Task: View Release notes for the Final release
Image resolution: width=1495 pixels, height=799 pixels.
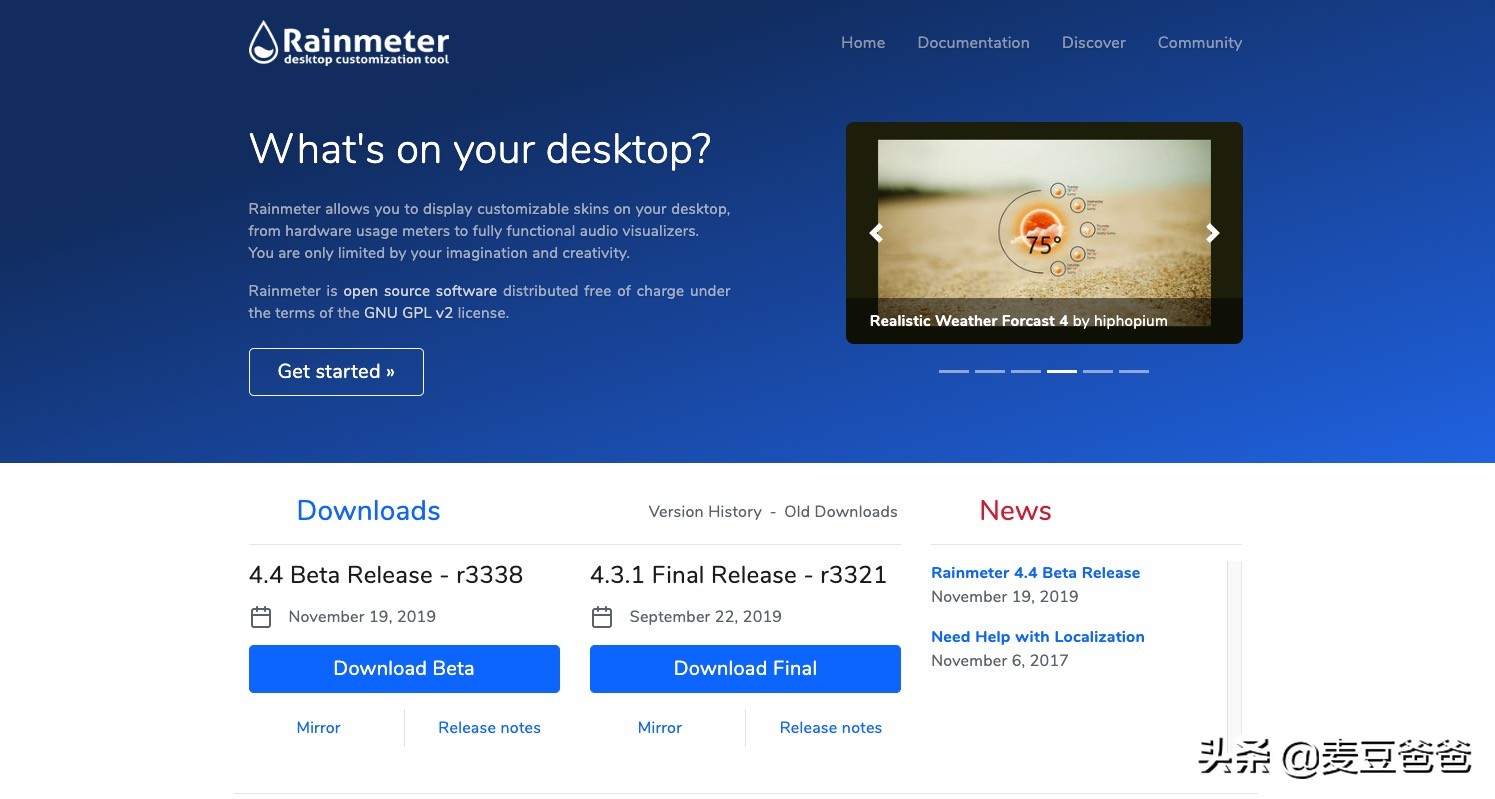Action: click(x=831, y=728)
